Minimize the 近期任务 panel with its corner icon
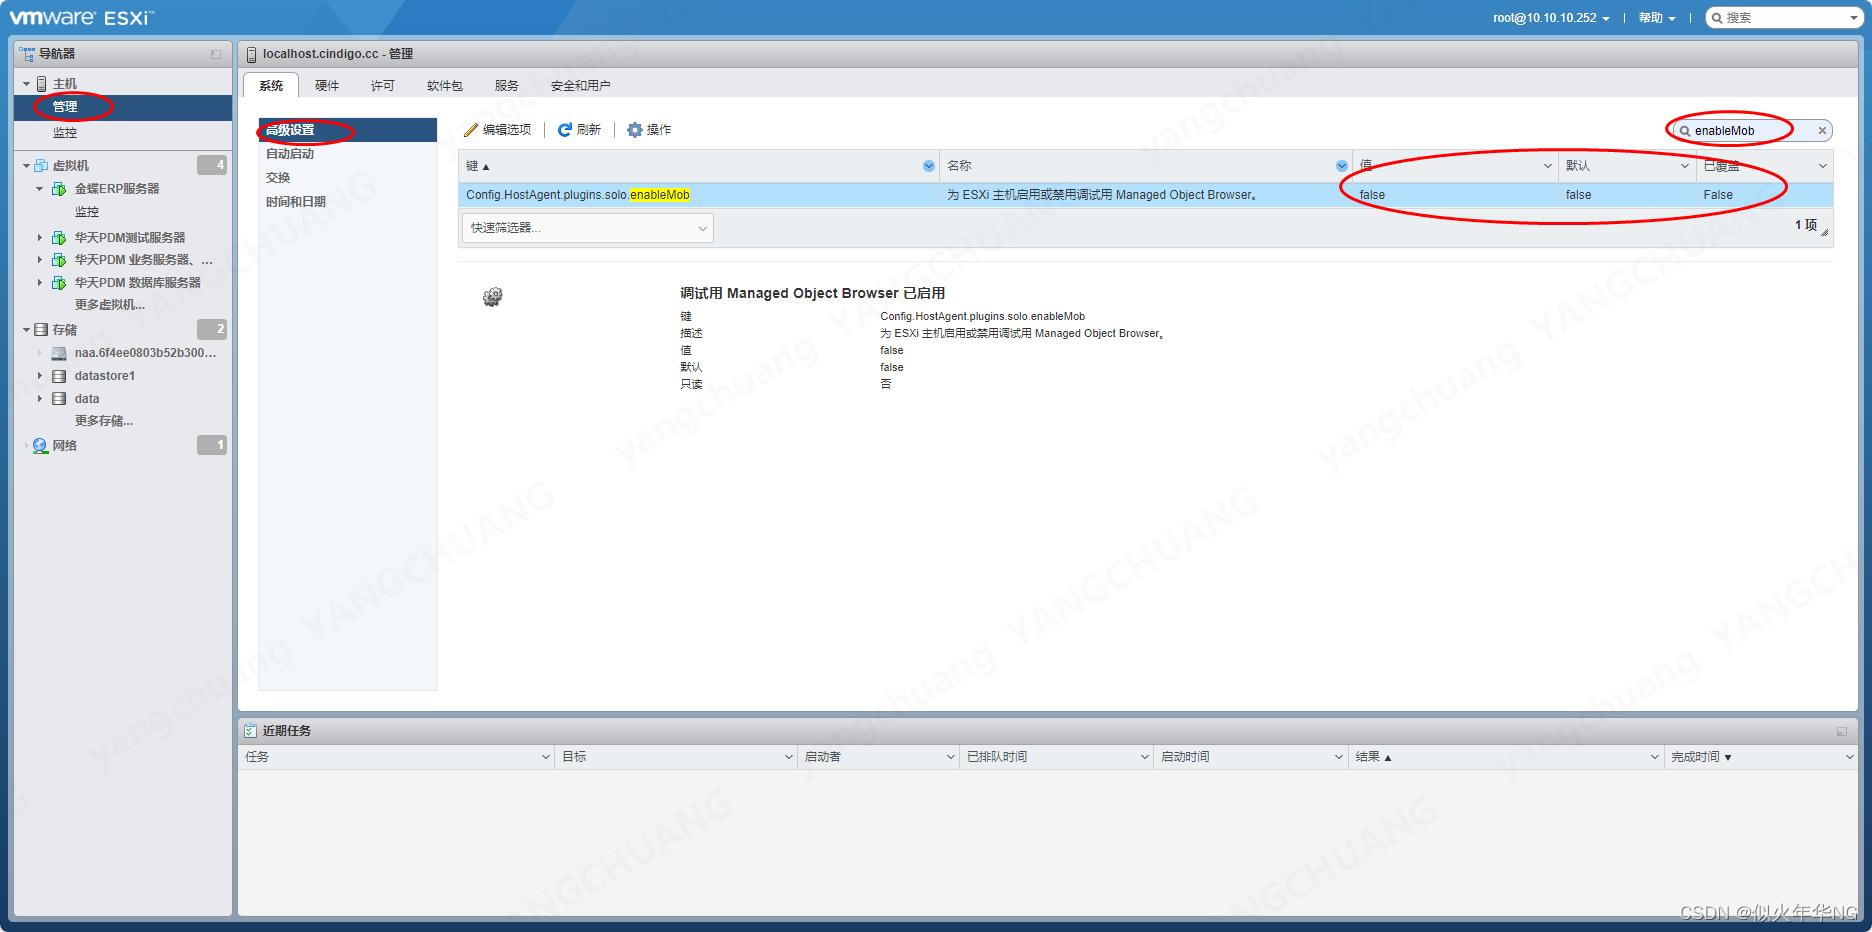Screen dimensions: 1872x932 (x=1842, y=732)
